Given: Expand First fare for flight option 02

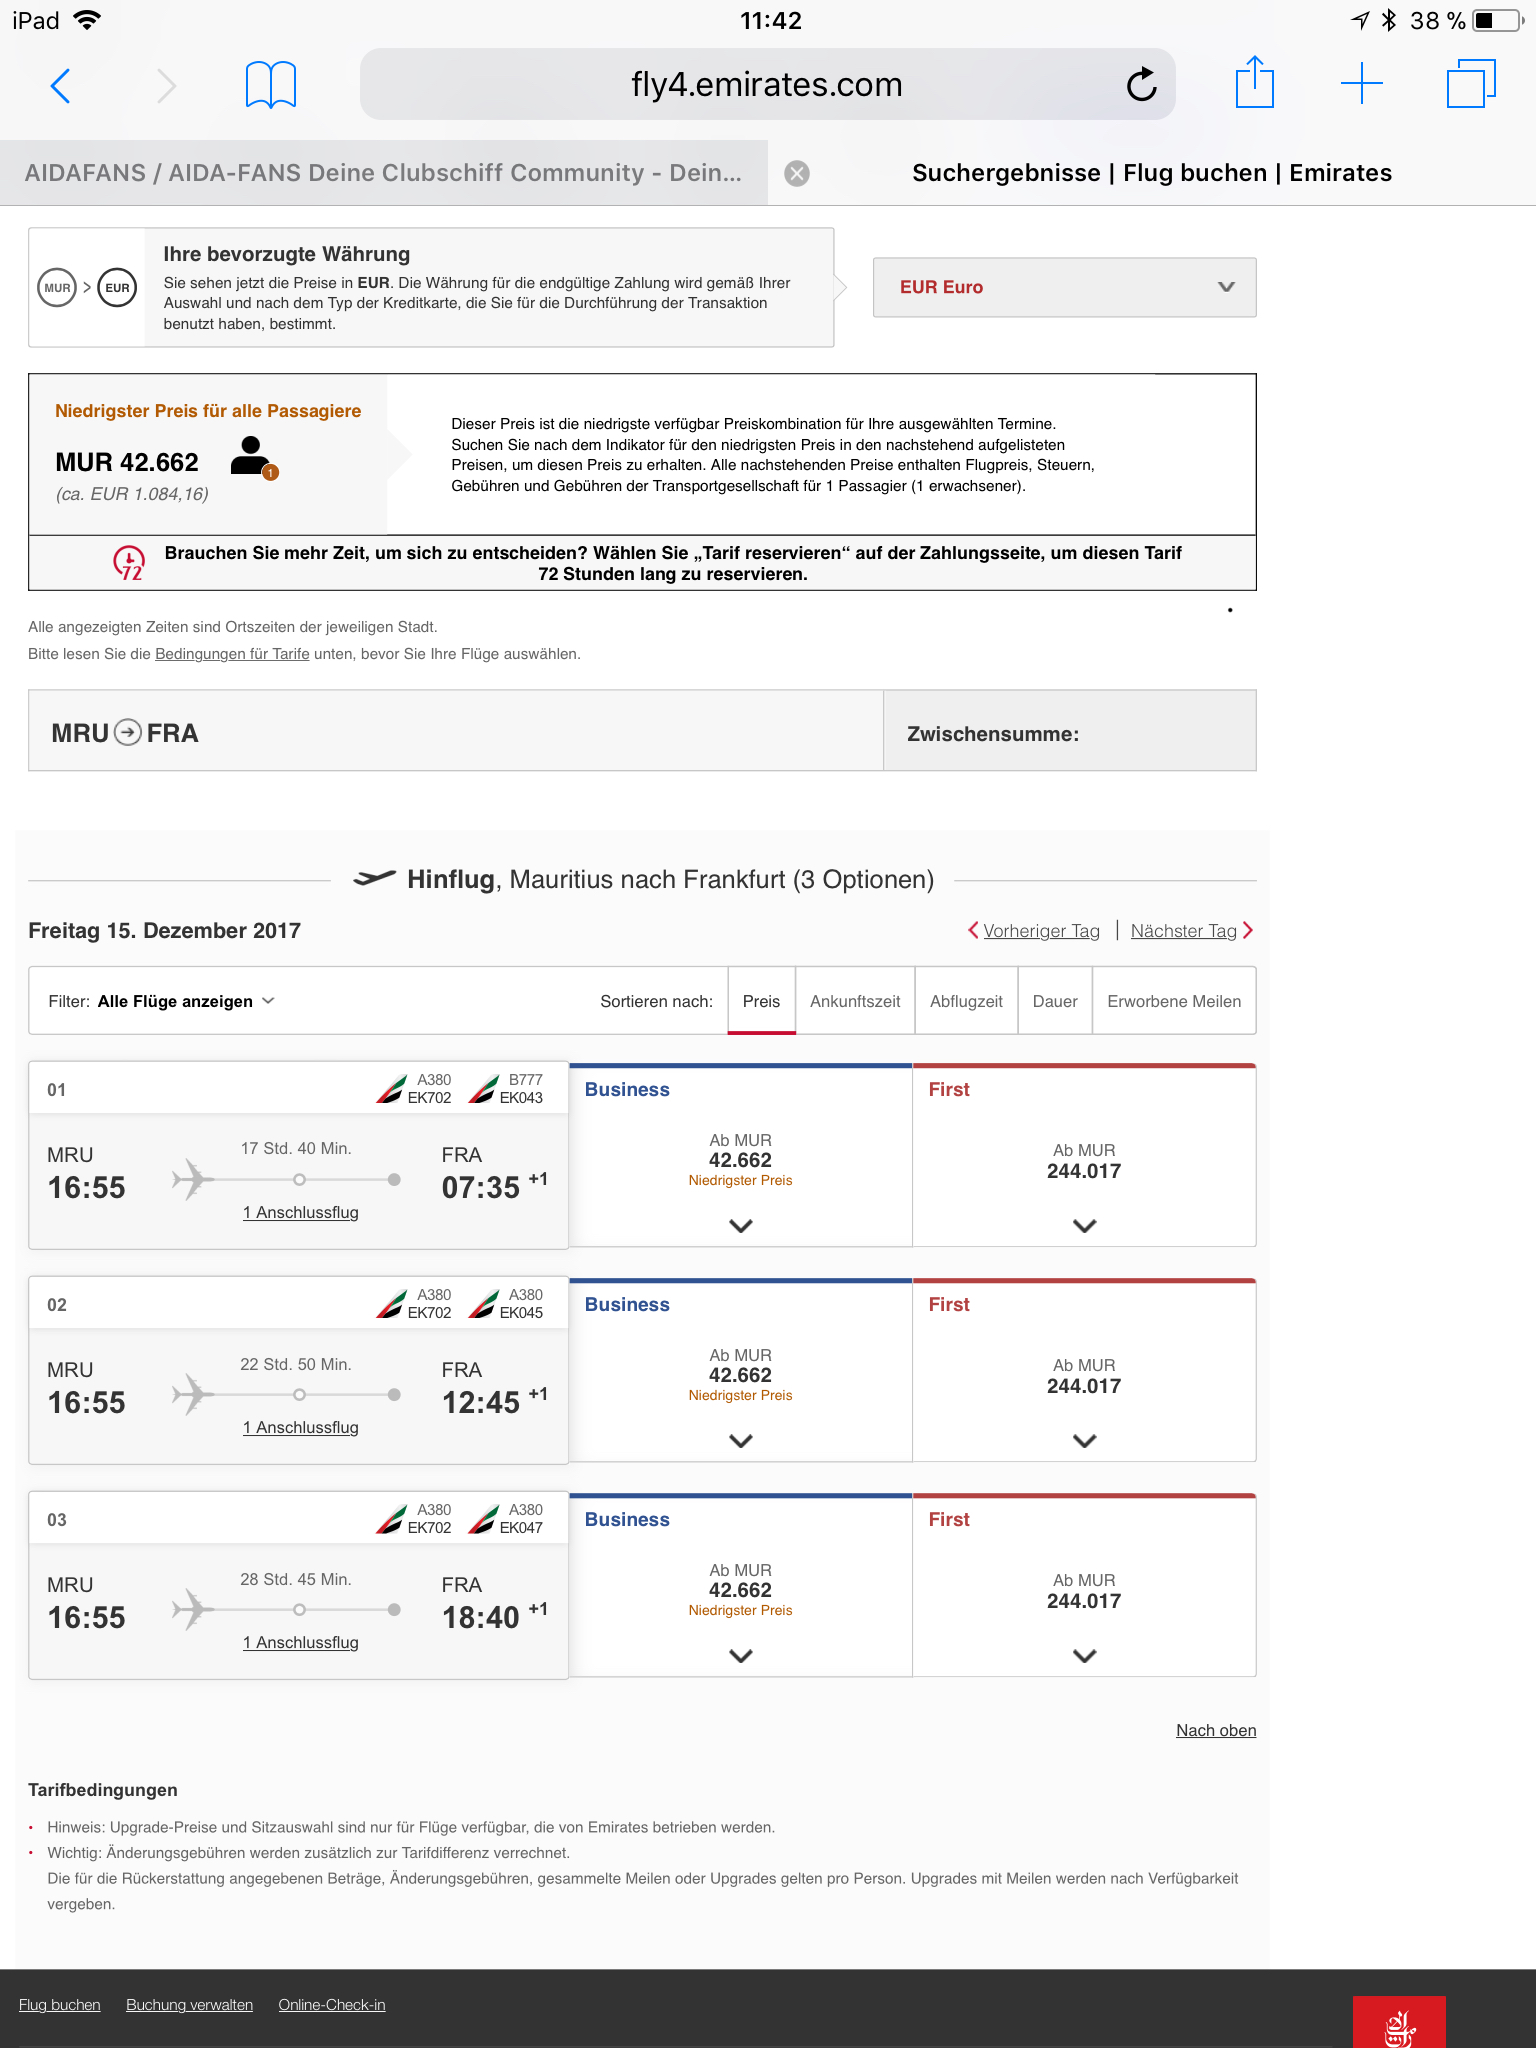Looking at the screenshot, I should click(1084, 1441).
